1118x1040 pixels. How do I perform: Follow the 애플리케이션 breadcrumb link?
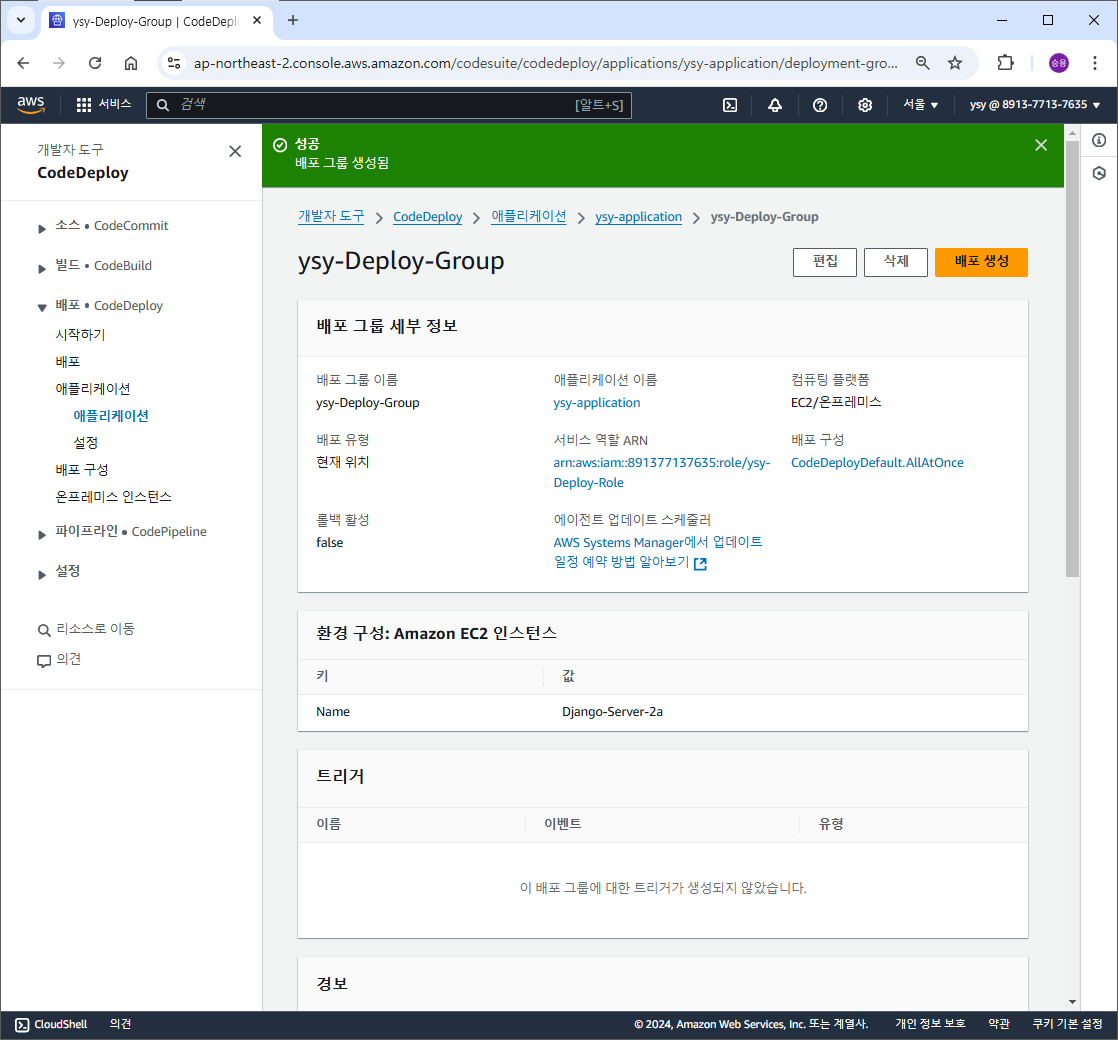[x=528, y=217]
